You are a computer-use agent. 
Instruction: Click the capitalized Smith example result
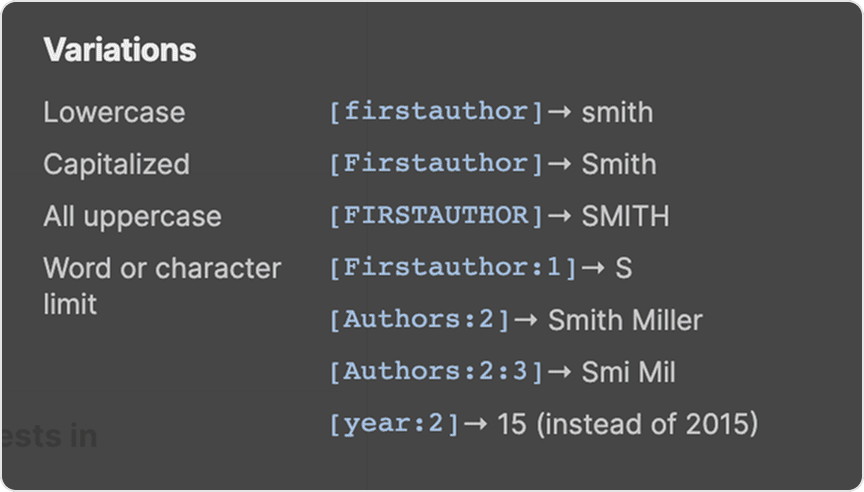619,164
